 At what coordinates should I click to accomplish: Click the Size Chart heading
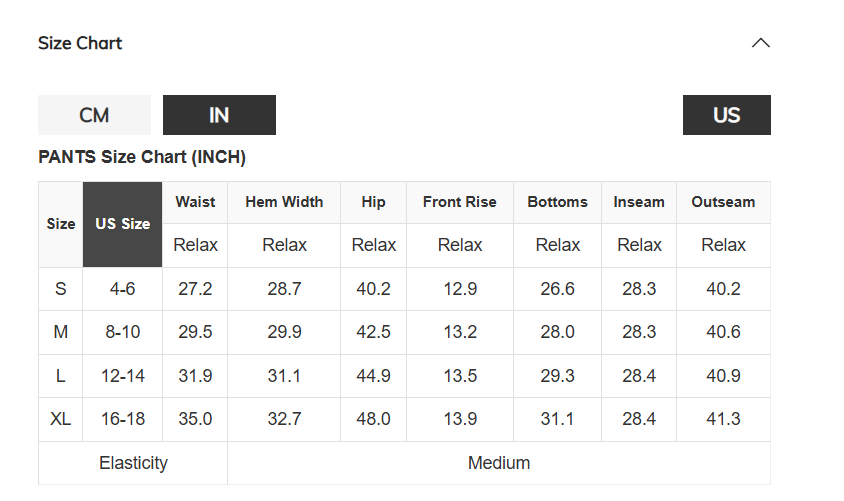tap(80, 43)
